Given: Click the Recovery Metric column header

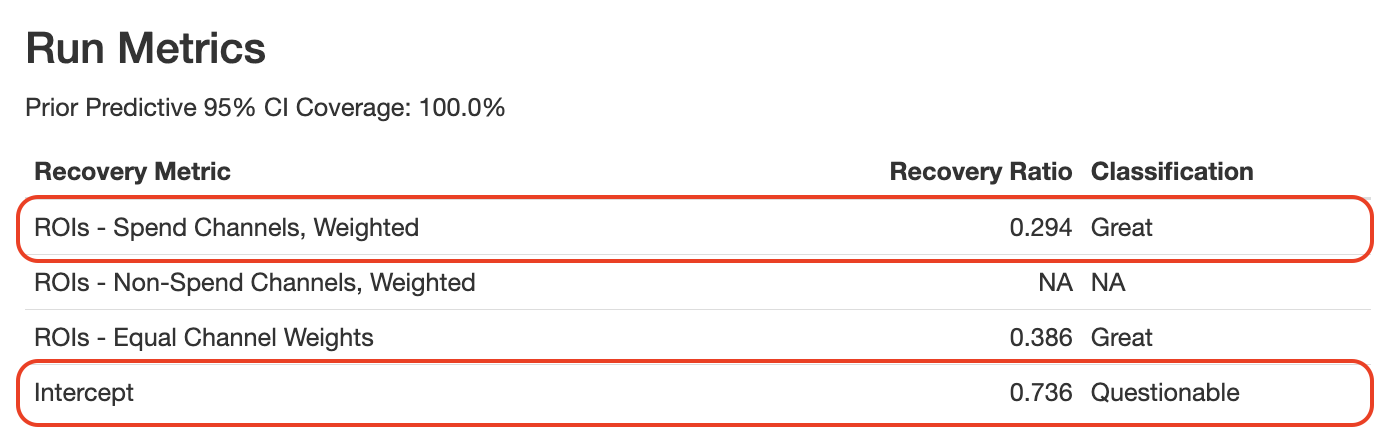Looking at the screenshot, I should pos(132,172).
